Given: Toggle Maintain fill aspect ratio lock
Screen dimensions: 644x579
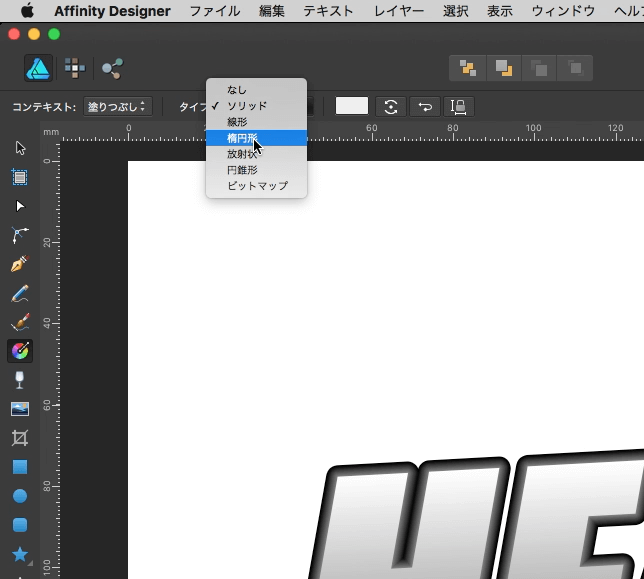Looking at the screenshot, I should 459,107.
